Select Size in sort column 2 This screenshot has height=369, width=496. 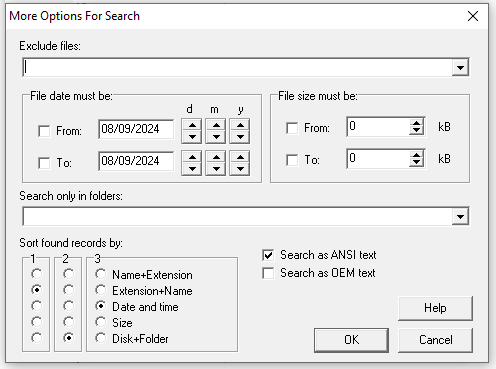coord(69,322)
